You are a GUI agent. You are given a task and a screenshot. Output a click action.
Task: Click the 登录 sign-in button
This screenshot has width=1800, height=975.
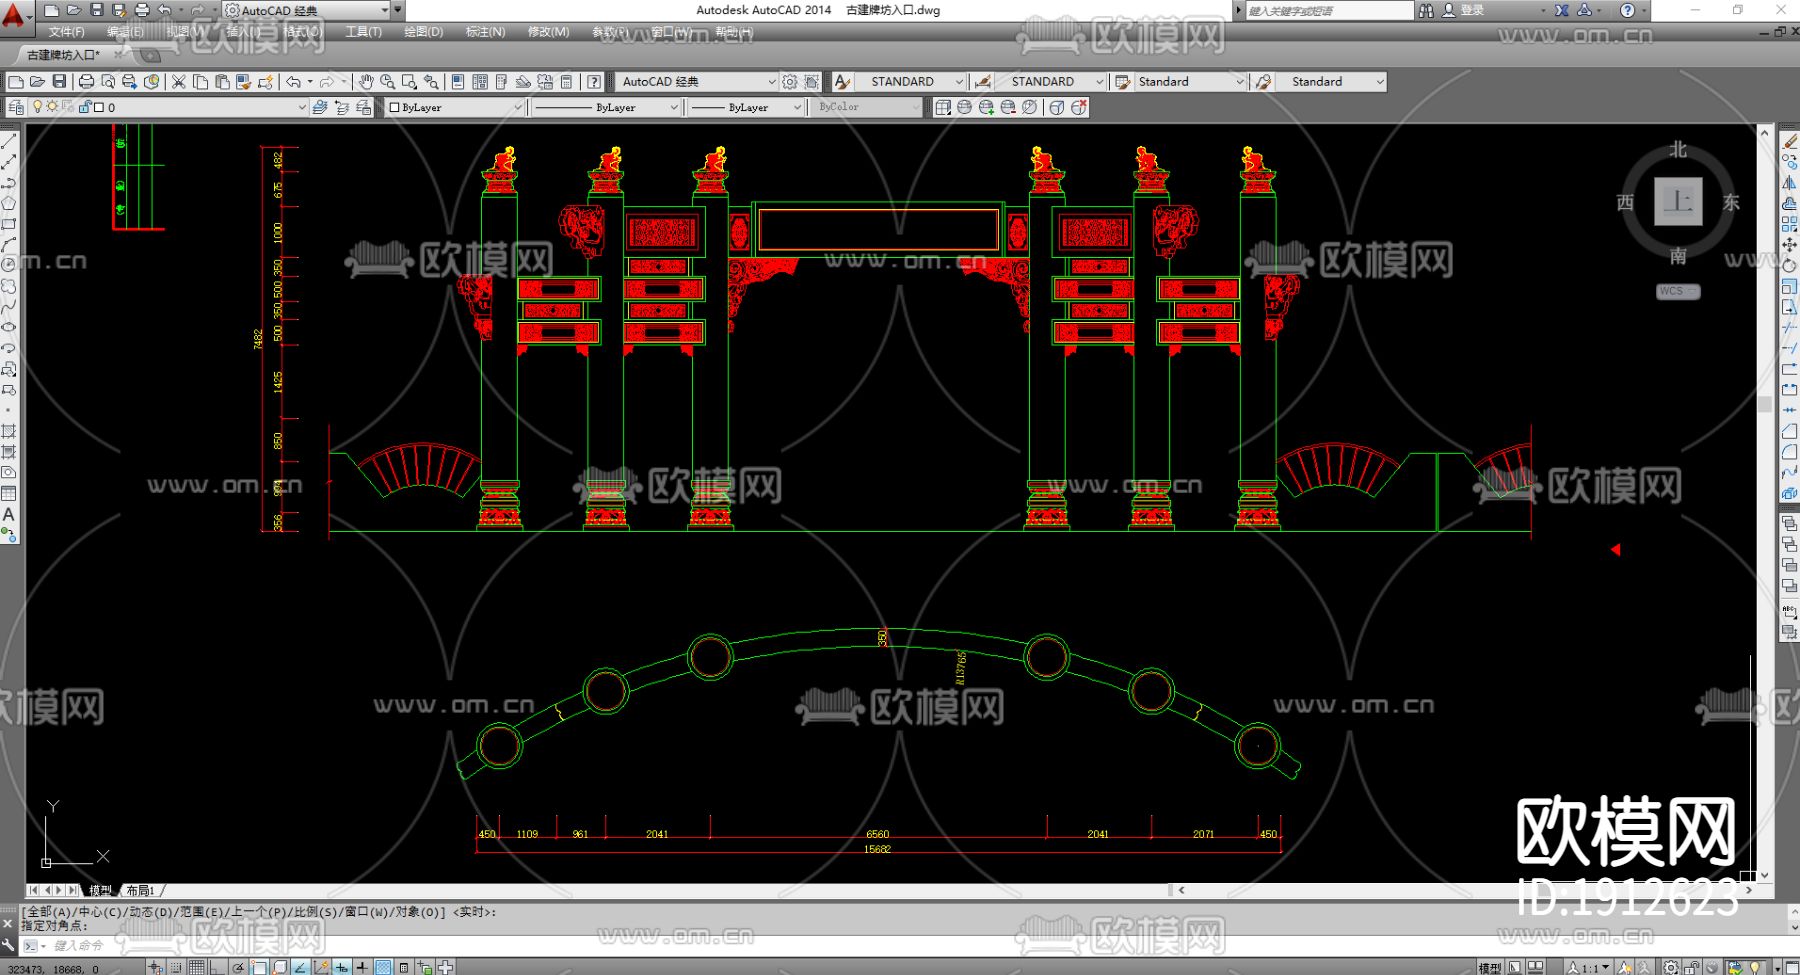pyautogui.click(x=1472, y=10)
